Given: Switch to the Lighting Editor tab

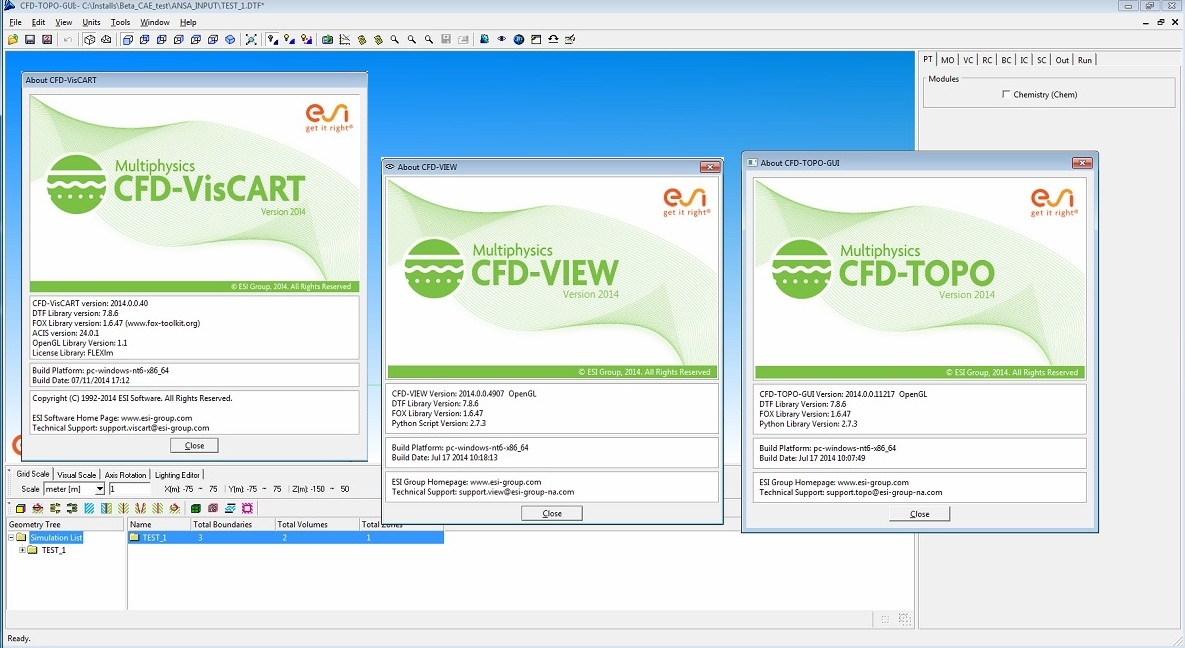Looking at the screenshot, I should pyautogui.click(x=178, y=475).
